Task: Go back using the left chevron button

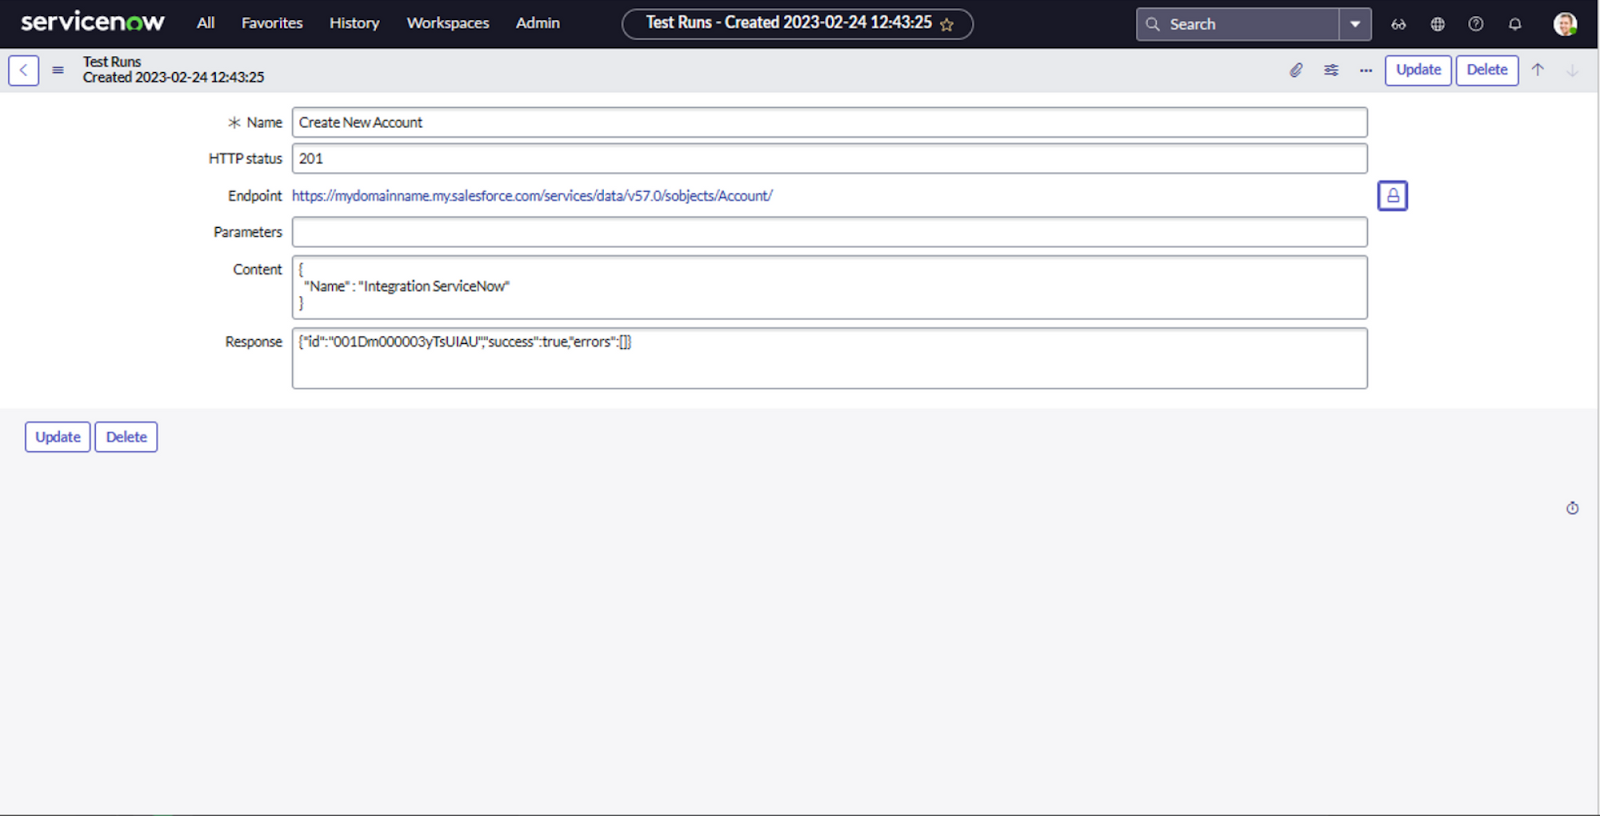Action: pyautogui.click(x=24, y=70)
